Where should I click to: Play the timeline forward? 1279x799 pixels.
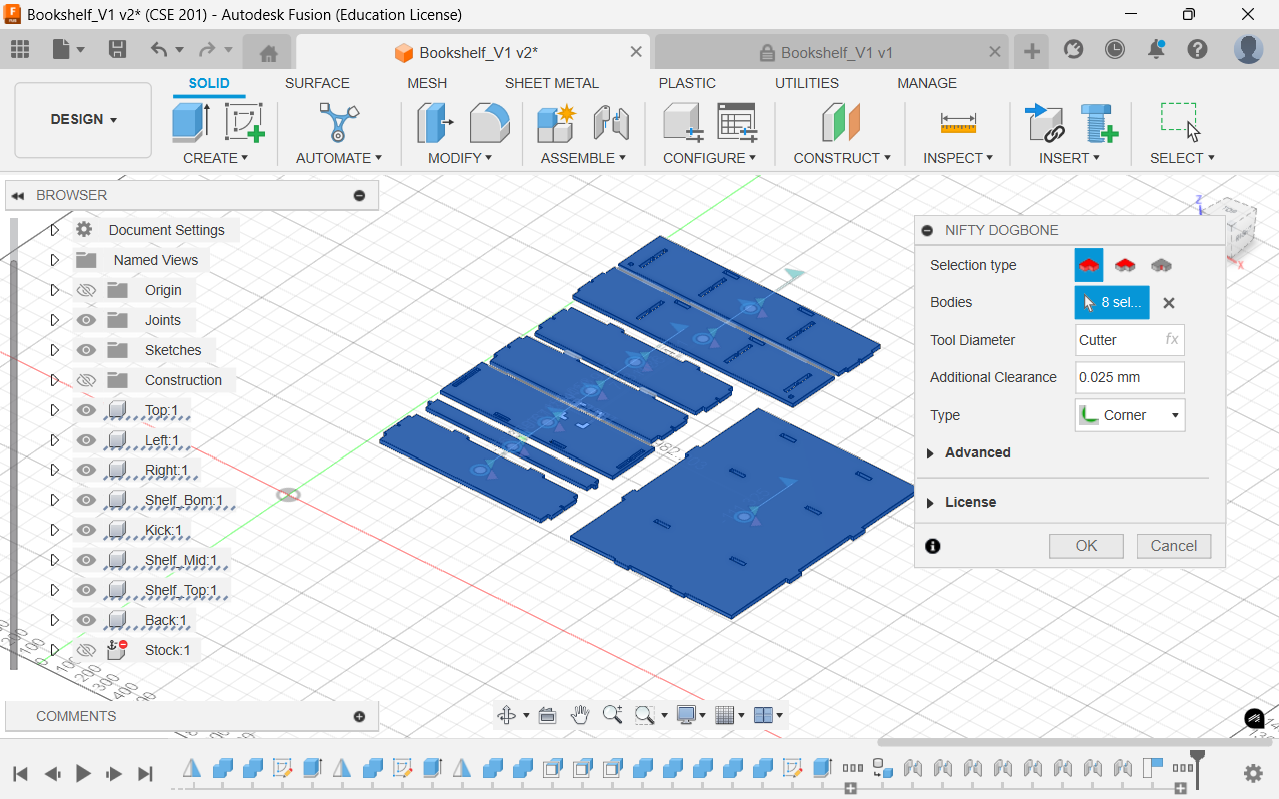83,773
